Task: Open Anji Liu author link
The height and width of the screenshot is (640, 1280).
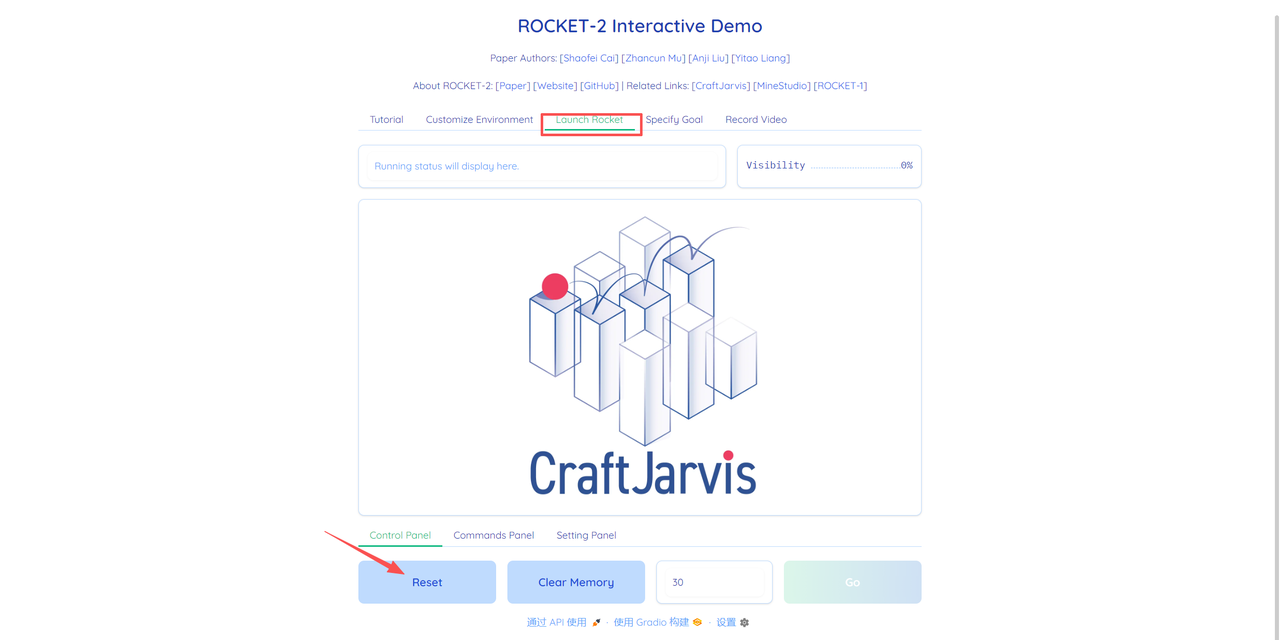Action: click(x=708, y=58)
